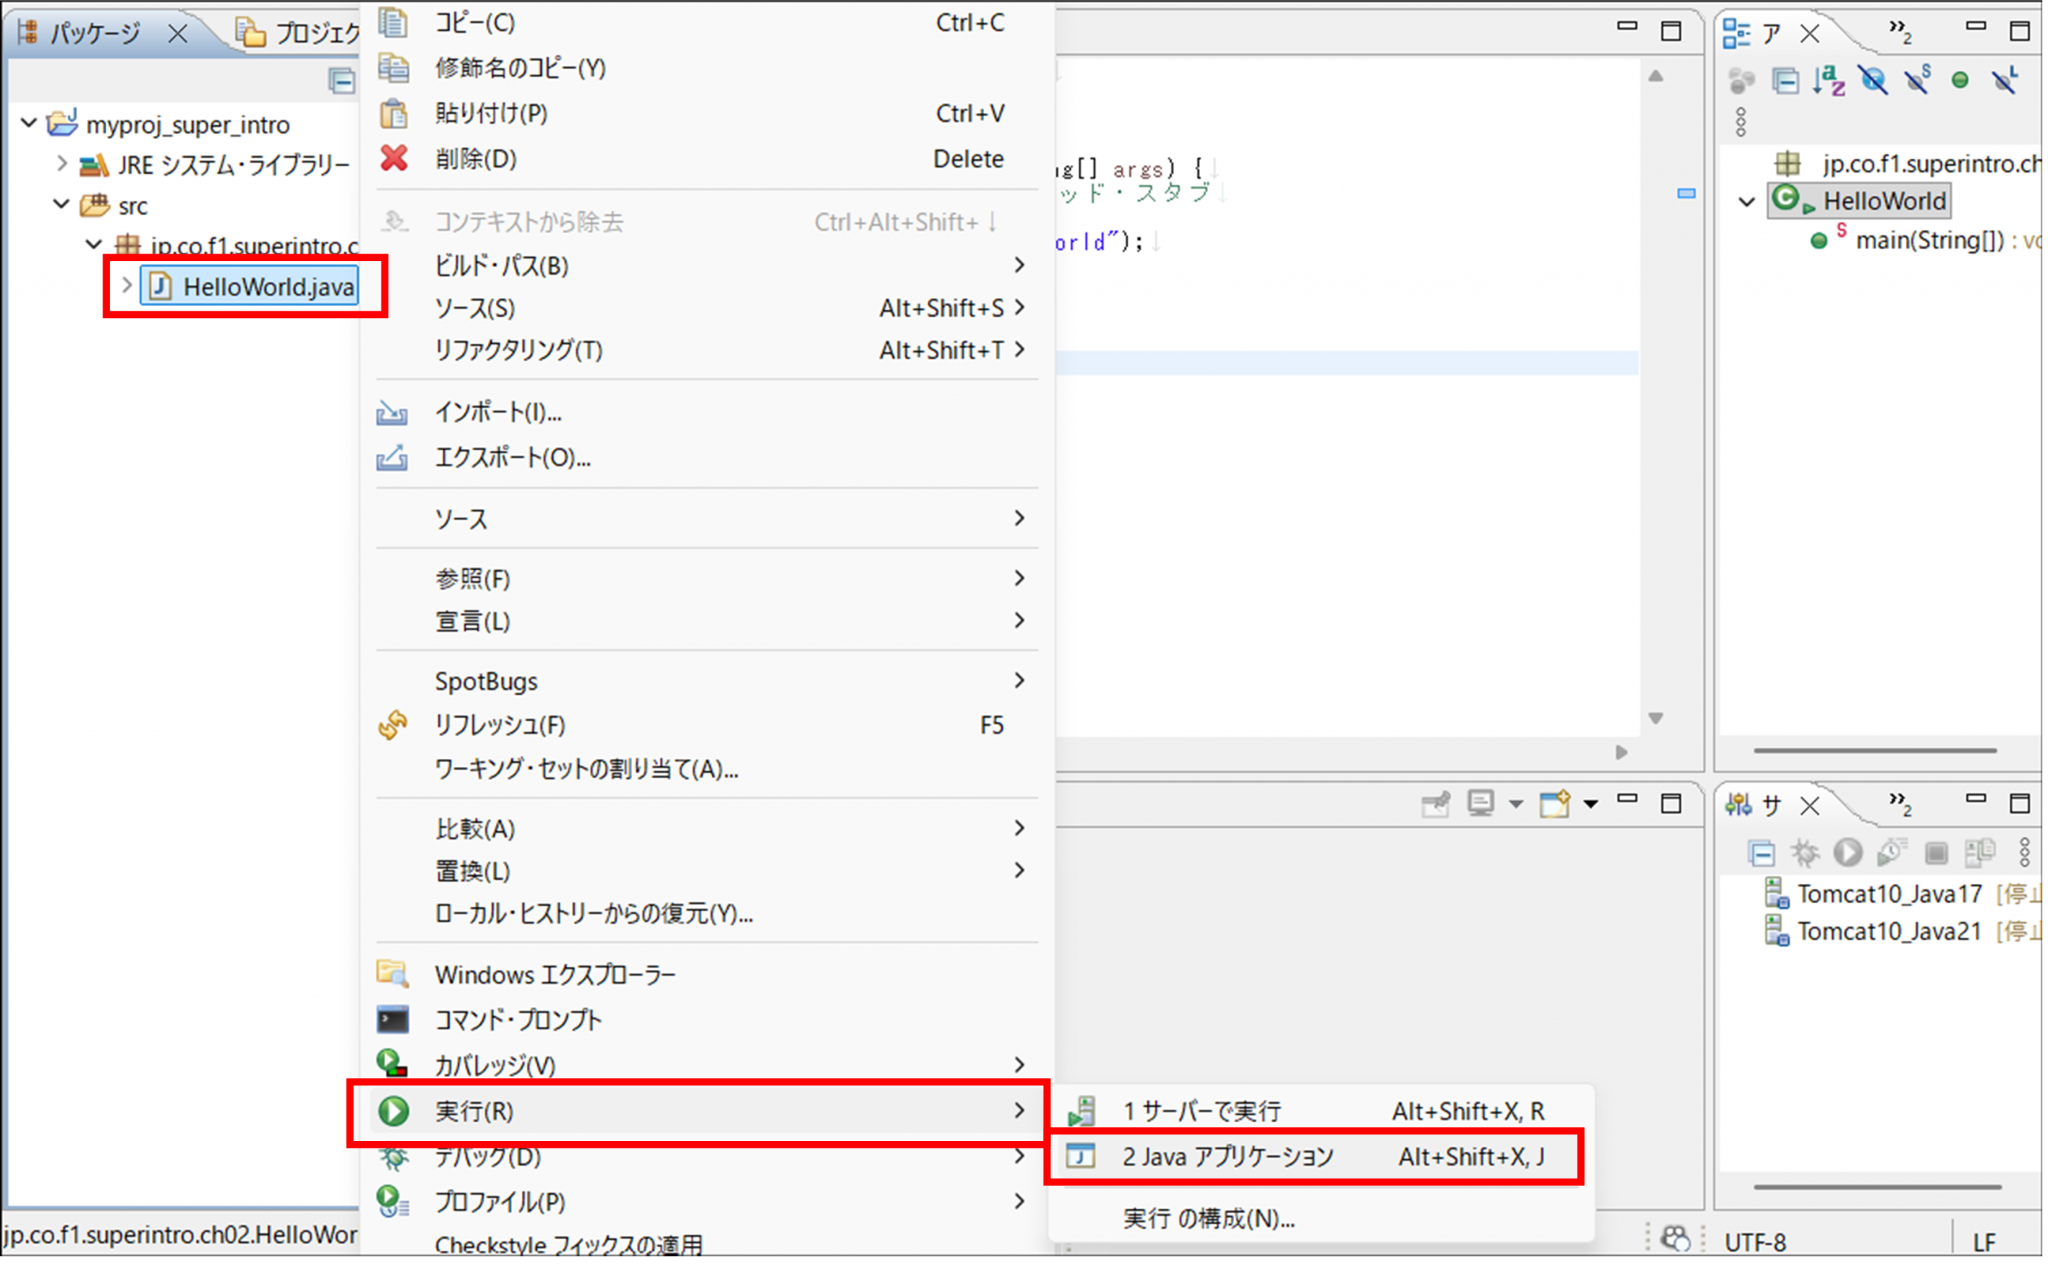Screen dimensions: 2048x1277
Task: Select 2 Java アプリケーション menu item
Action: pos(1228,1157)
